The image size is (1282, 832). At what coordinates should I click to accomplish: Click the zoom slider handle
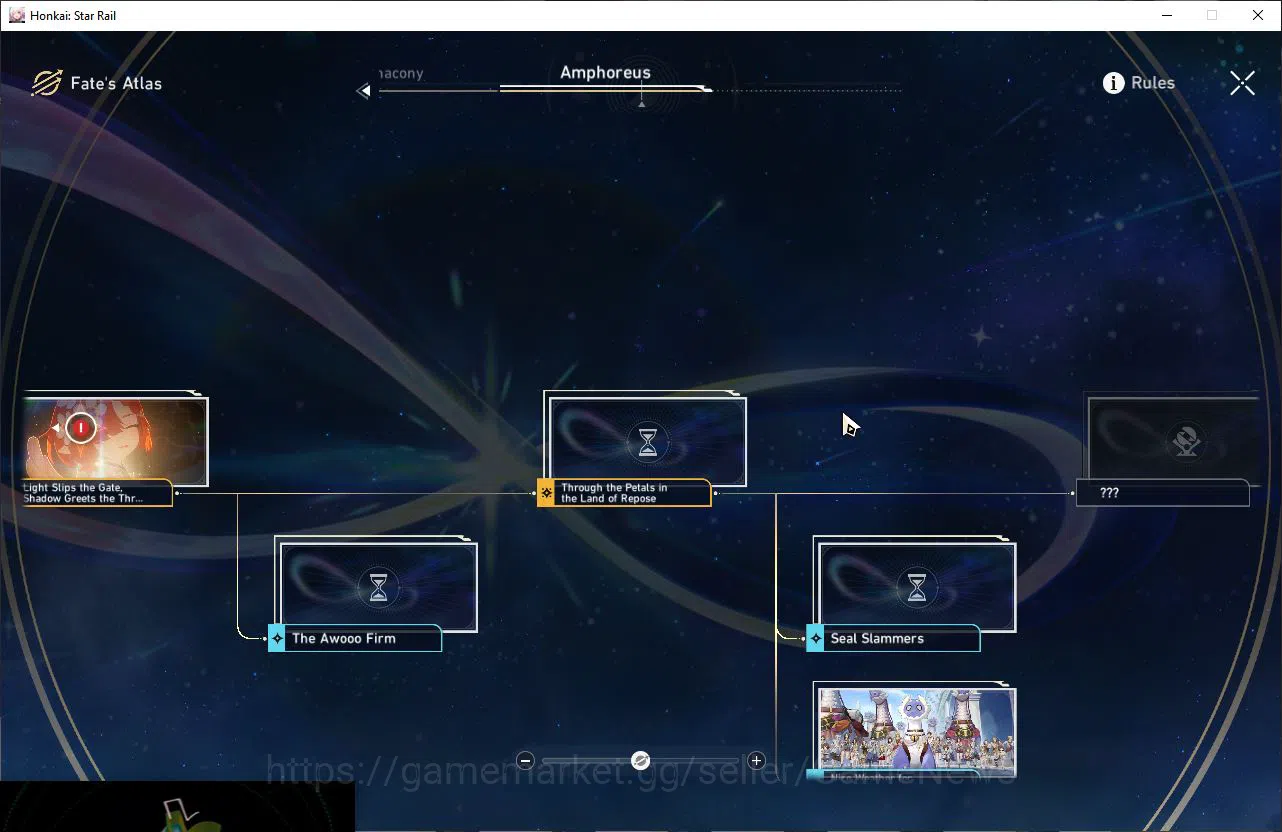[x=641, y=761]
